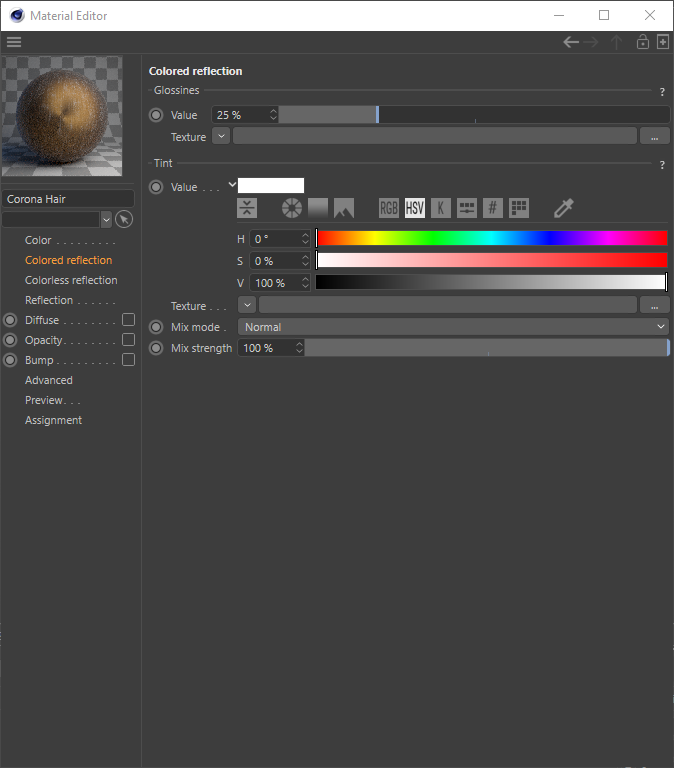Click the hair material preview thumbnail
Image resolution: width=674 pixels, height=768 pixels.
(x=62, y=116)
